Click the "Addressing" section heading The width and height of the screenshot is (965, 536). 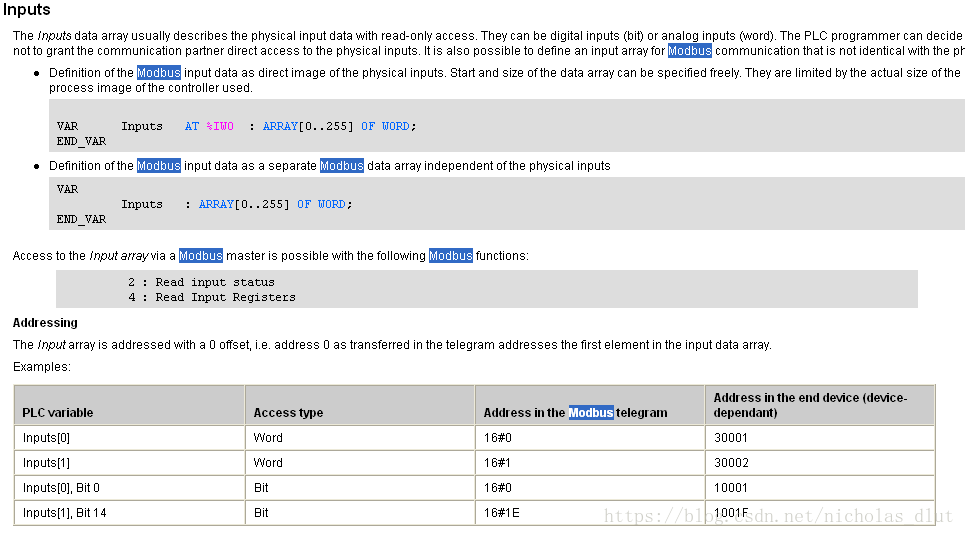pyautogui.click(x=45, y=323)
